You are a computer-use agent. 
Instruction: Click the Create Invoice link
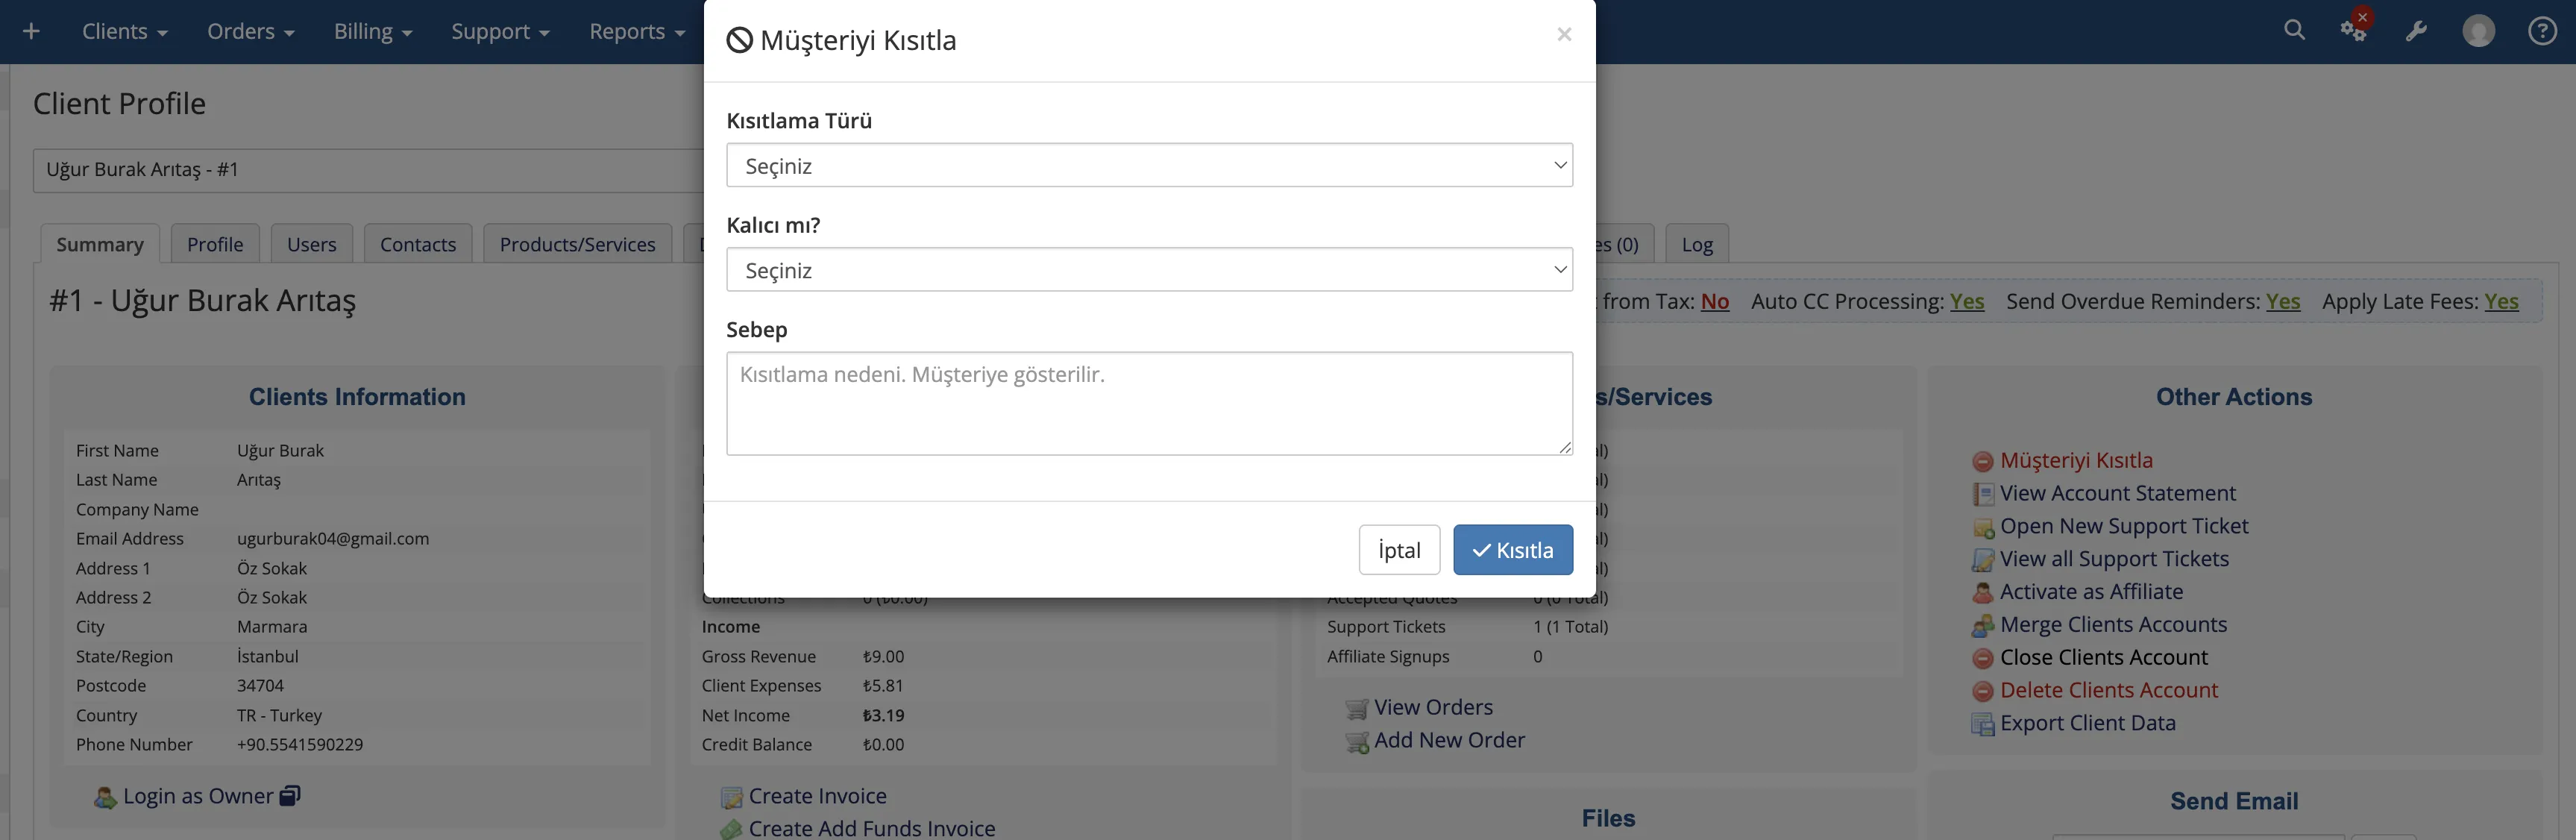[817, 796]
